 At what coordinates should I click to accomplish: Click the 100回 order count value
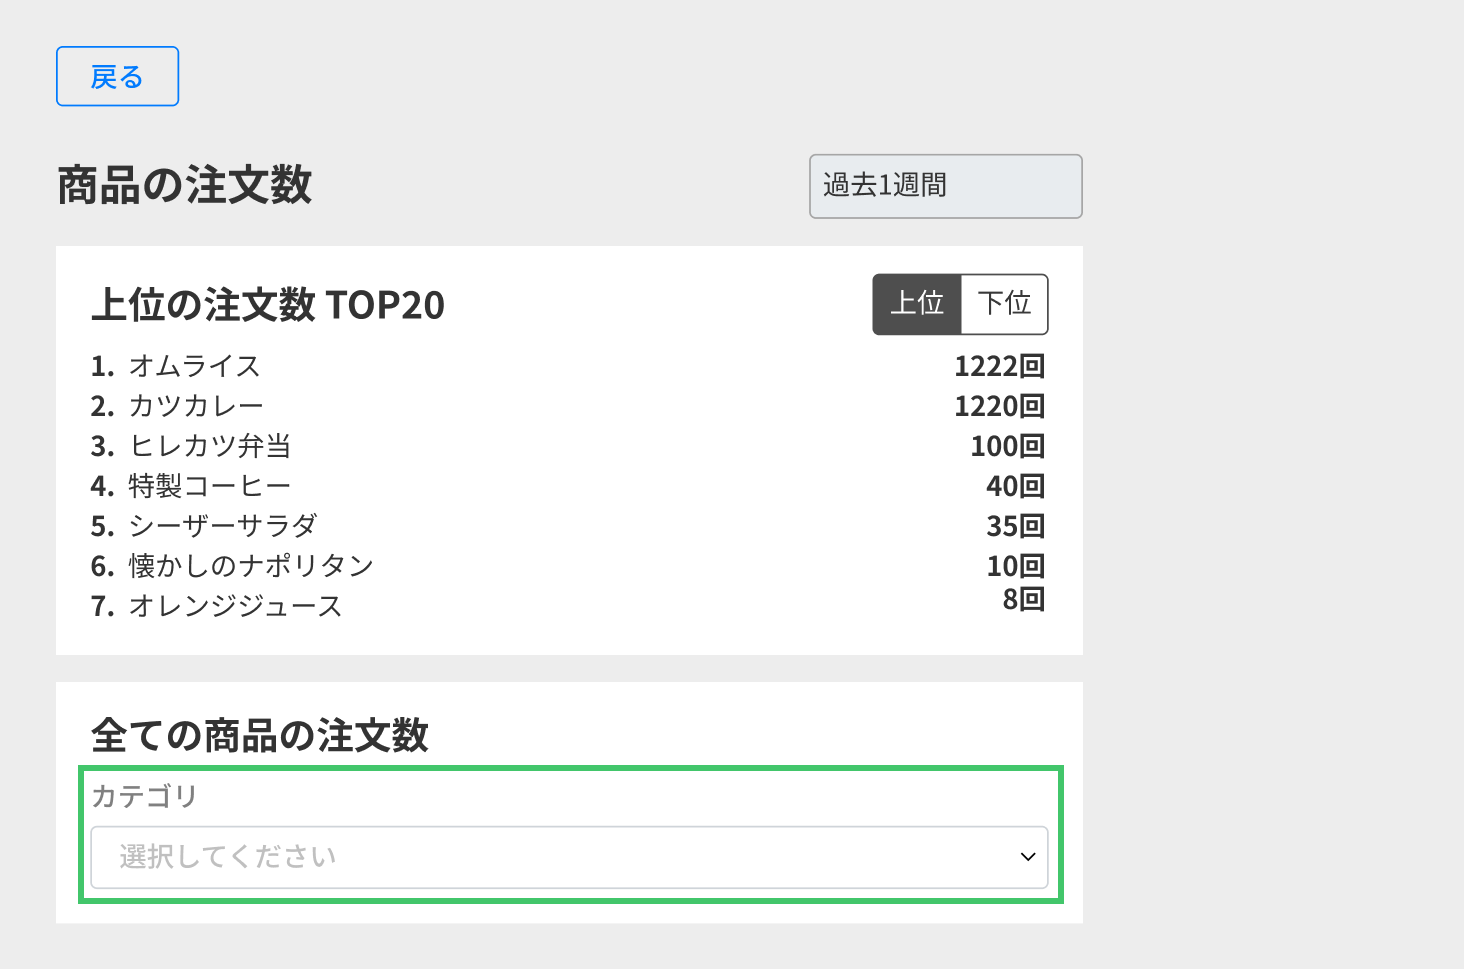click(x=1007, y=446)
